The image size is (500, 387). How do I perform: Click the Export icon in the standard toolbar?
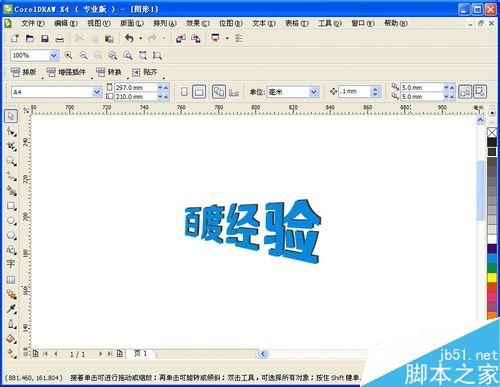(196, 39)
